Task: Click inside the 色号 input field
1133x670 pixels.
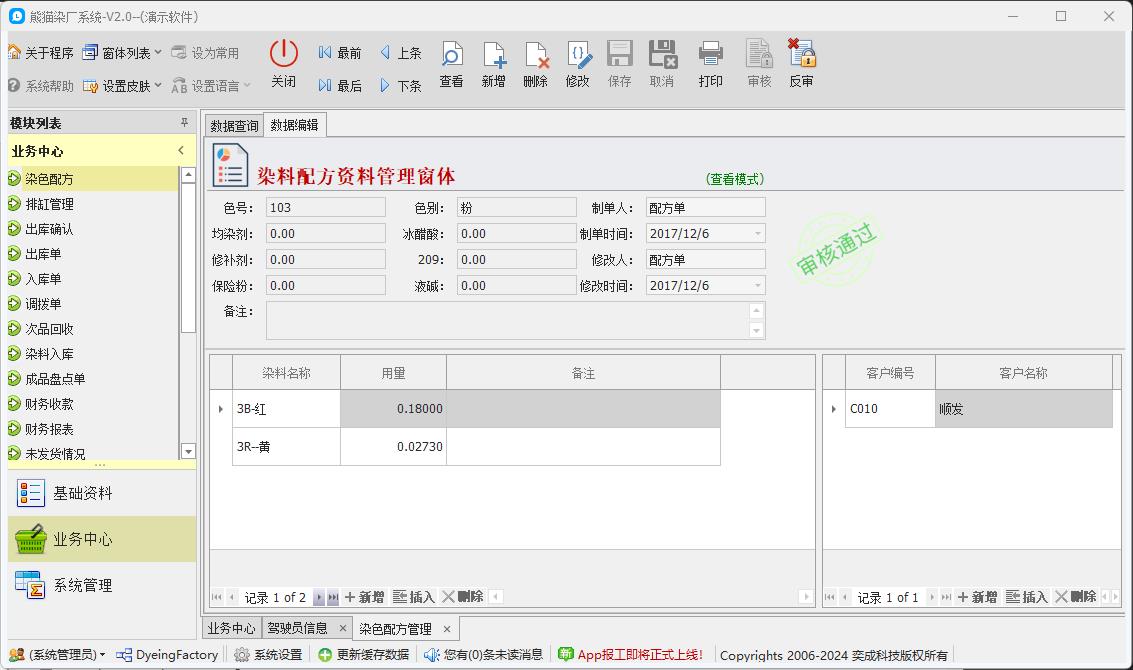Action: (325, 207)
